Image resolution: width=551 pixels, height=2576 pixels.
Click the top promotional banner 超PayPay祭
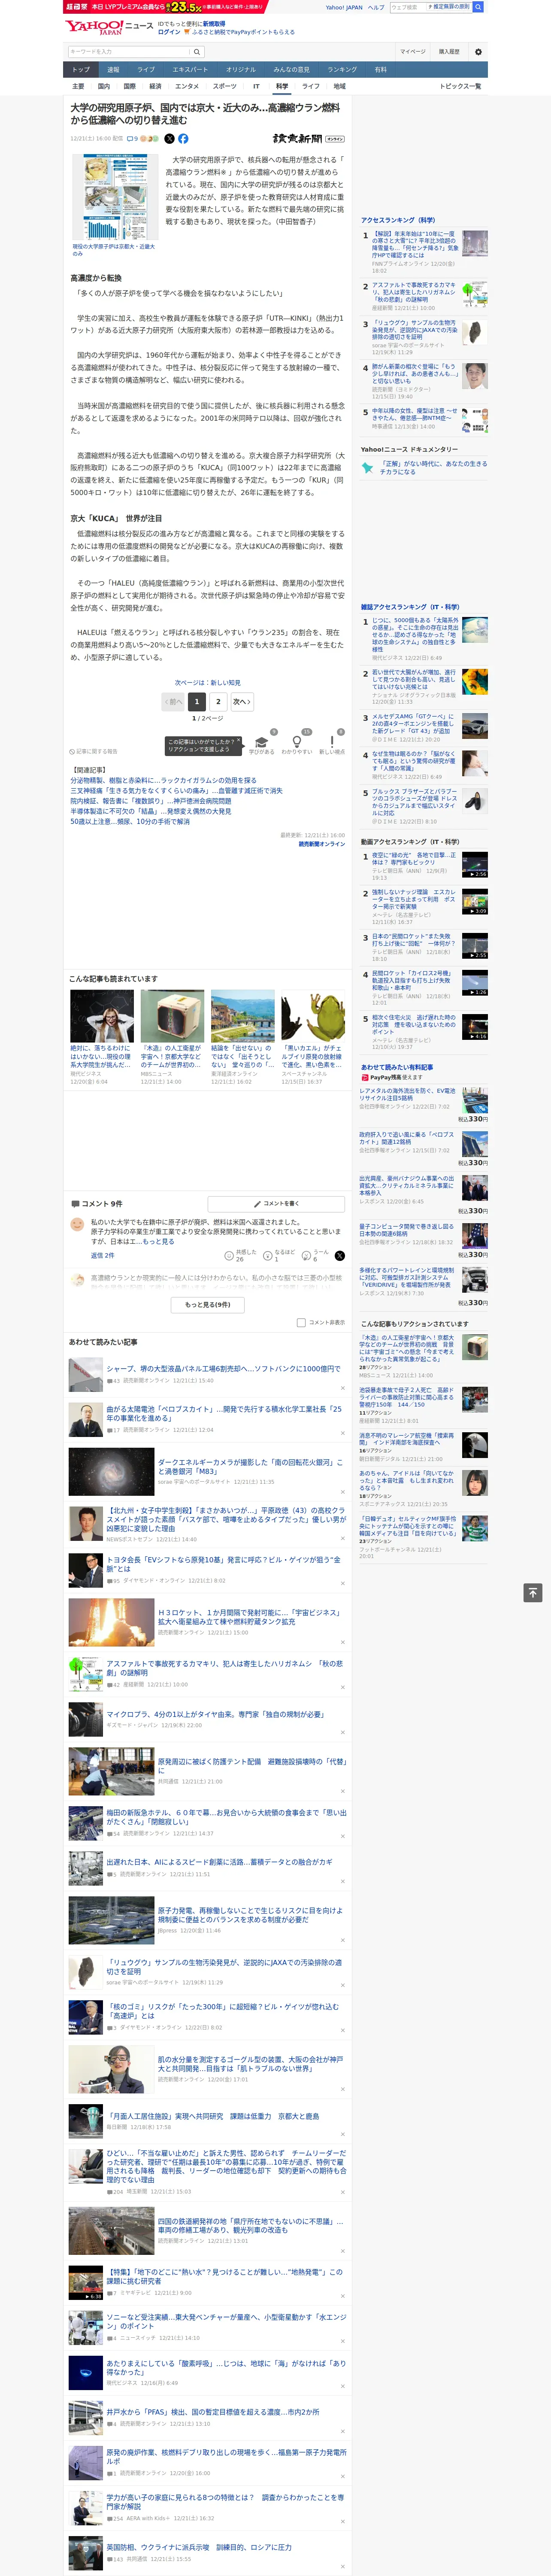click(165, 7)
